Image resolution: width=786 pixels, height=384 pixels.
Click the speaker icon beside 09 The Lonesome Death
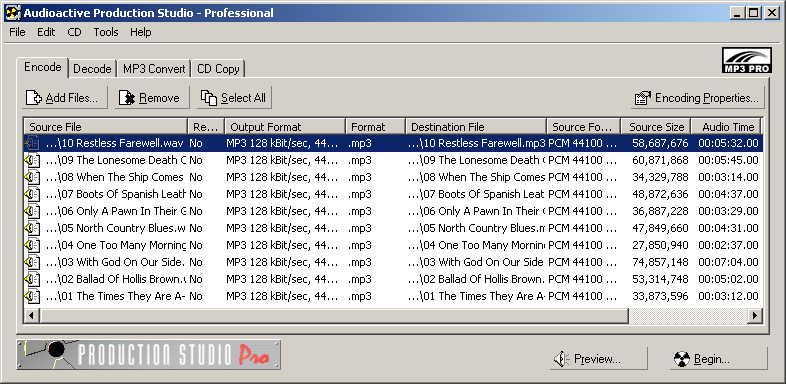pos(32,160)
